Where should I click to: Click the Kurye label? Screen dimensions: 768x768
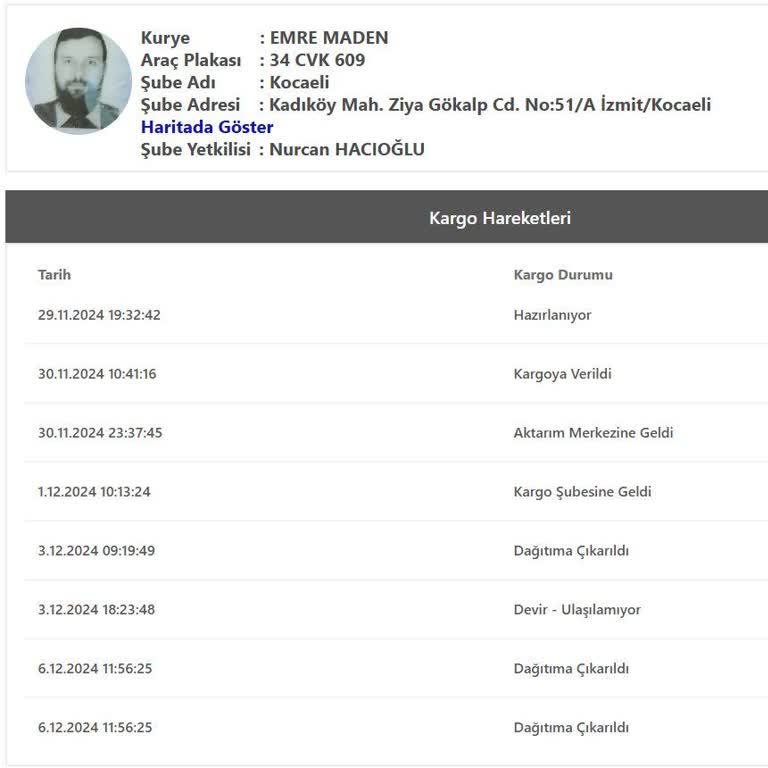click(165, 38)
